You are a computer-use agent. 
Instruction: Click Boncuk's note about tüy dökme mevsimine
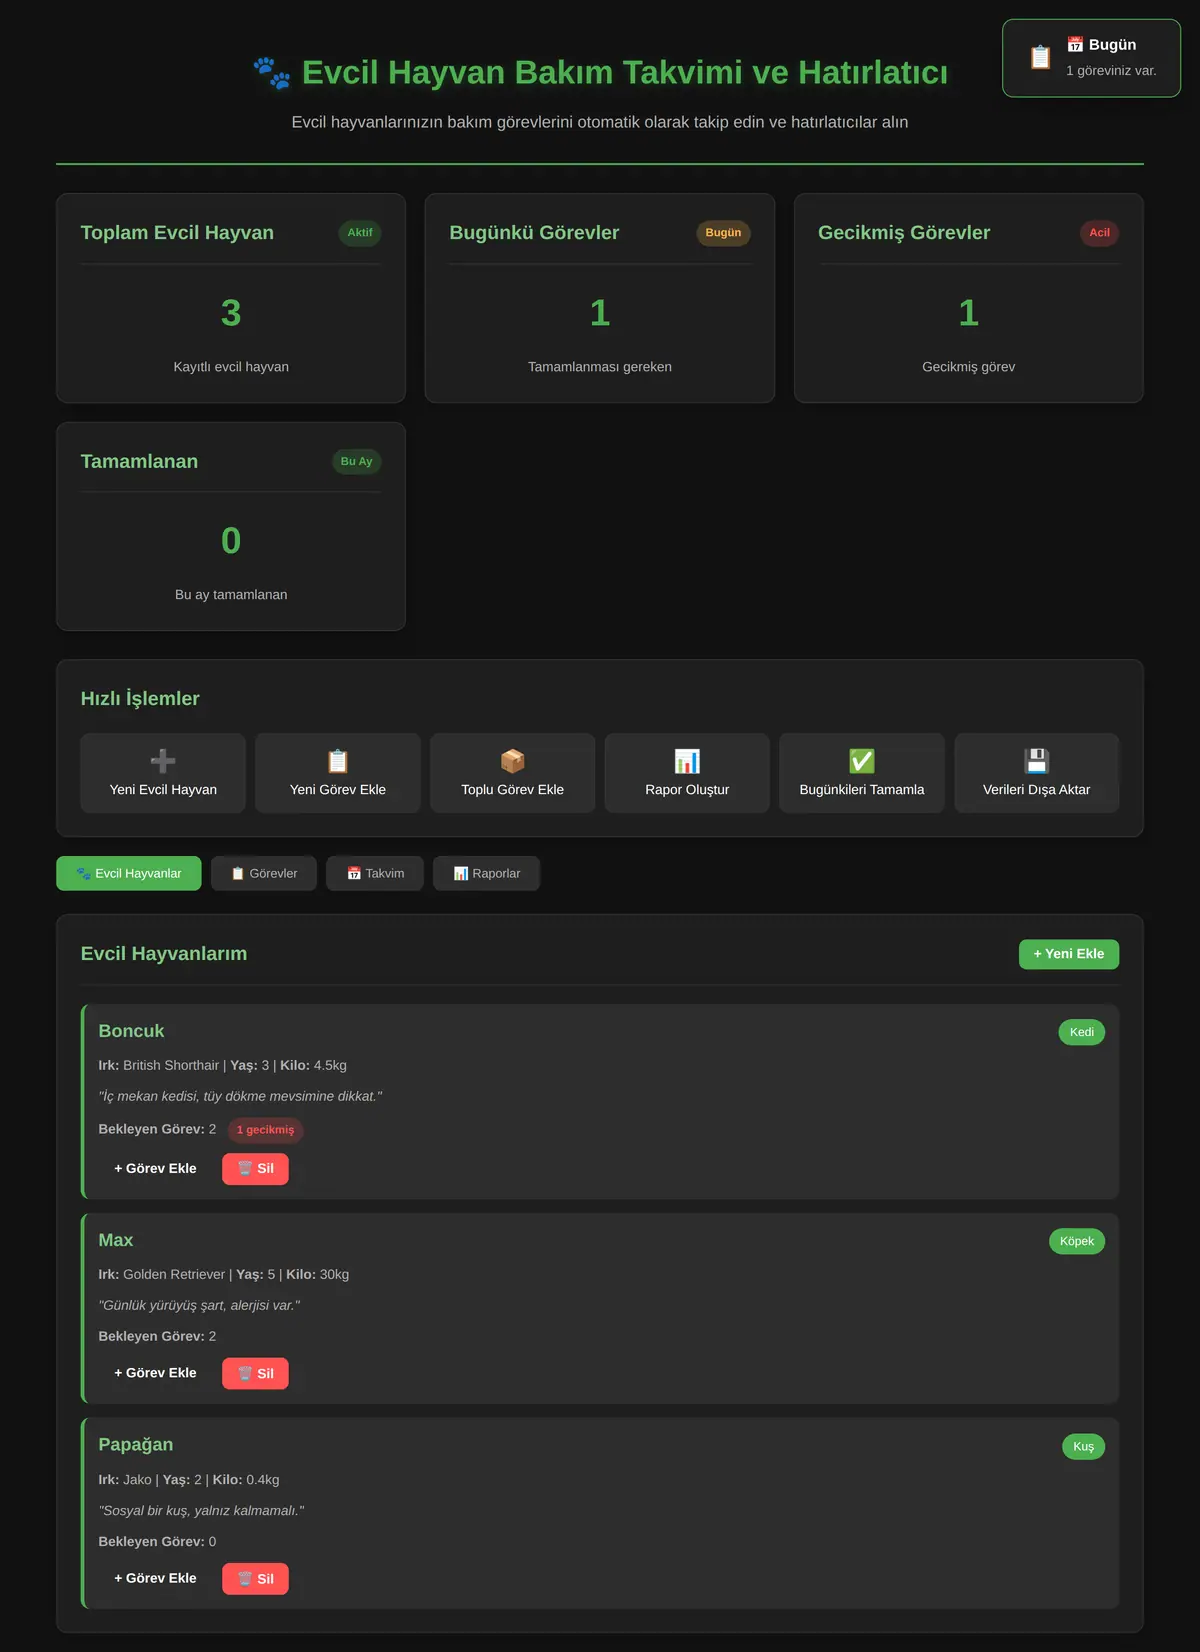[240, 1097]
